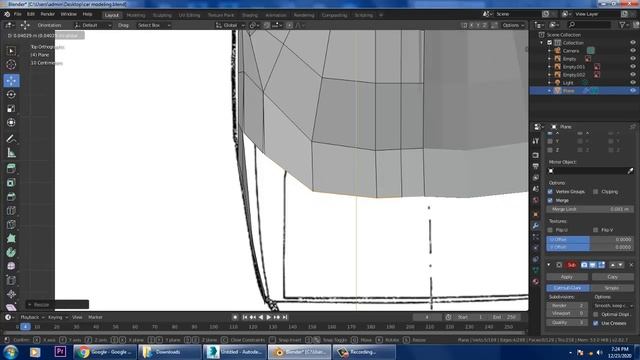
Task: Enable the Optimal Display checkbox
Action: click(596, 314)
